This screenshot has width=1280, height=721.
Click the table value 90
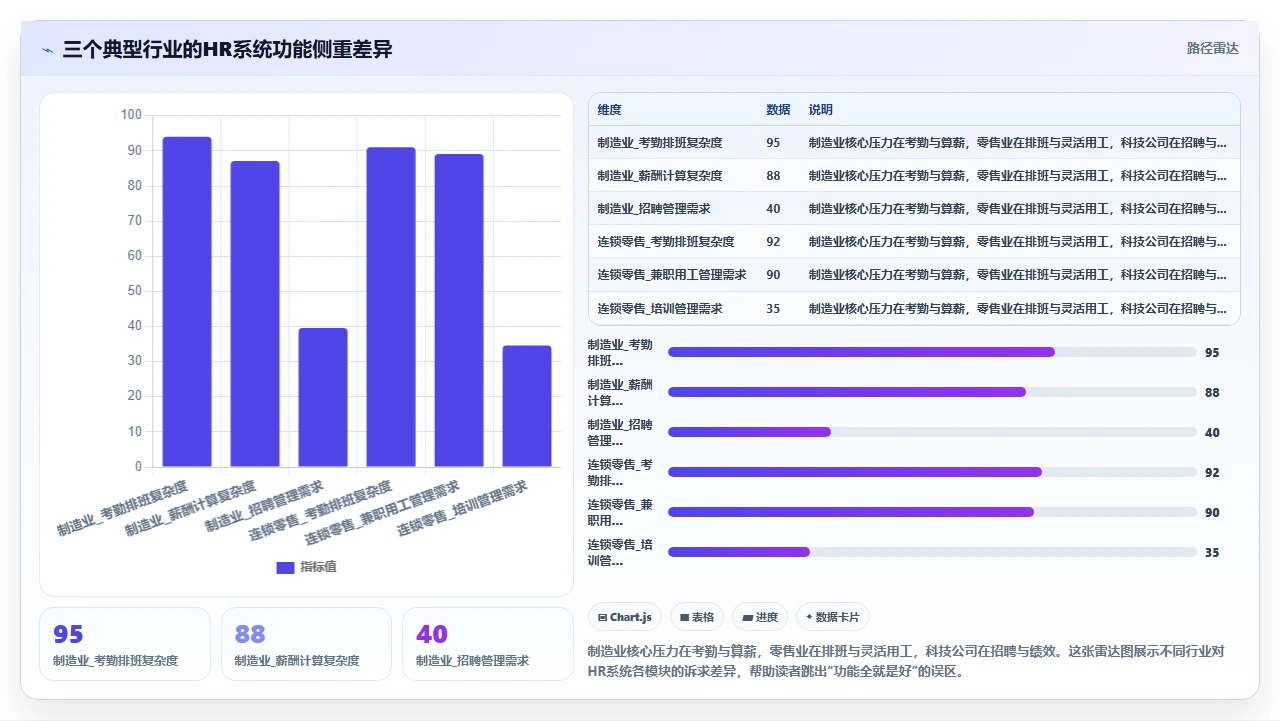773,275
